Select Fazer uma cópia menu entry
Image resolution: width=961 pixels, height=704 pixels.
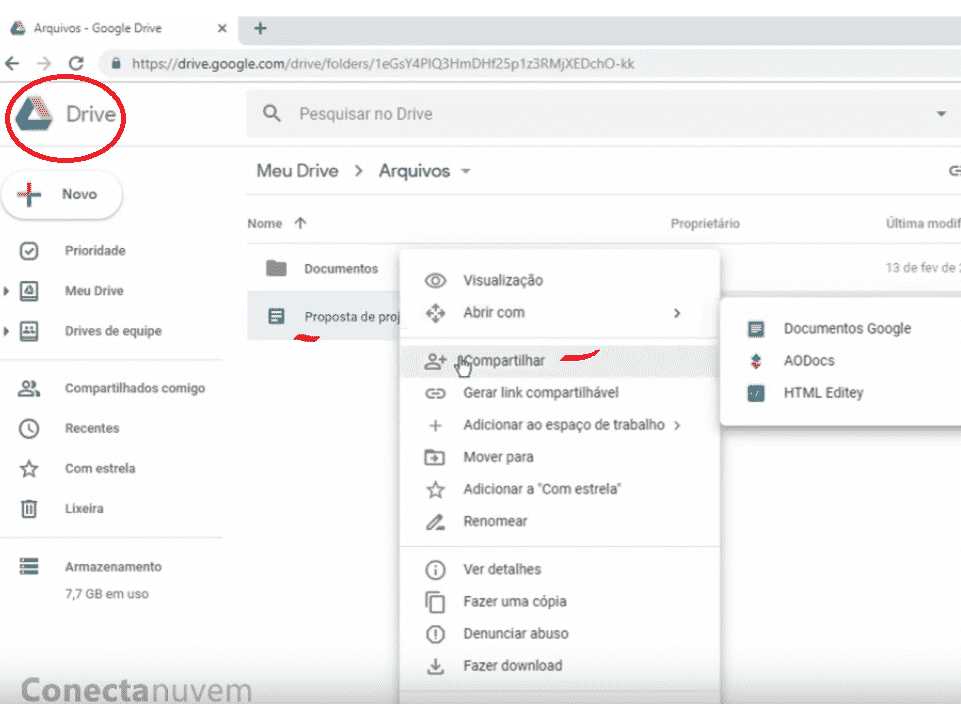pos(560,602)
